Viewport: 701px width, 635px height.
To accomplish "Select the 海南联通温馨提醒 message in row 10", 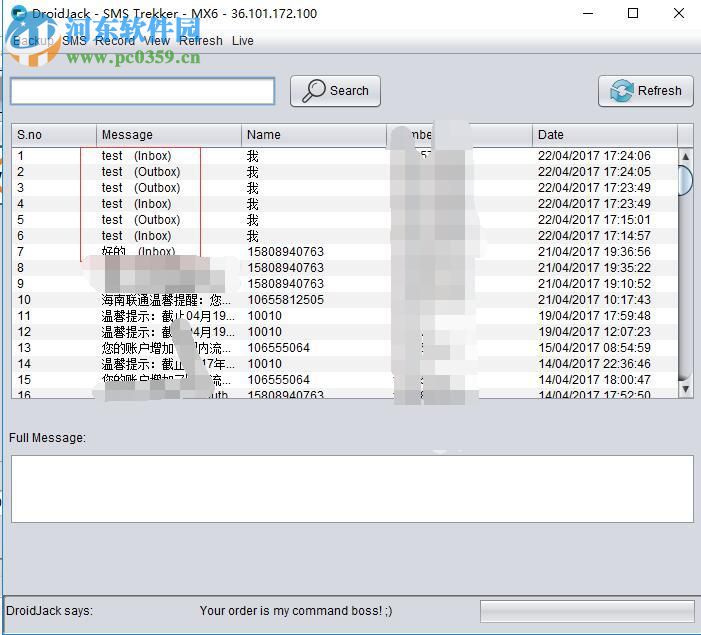I will pyautogui.click(x=166, y=300).
